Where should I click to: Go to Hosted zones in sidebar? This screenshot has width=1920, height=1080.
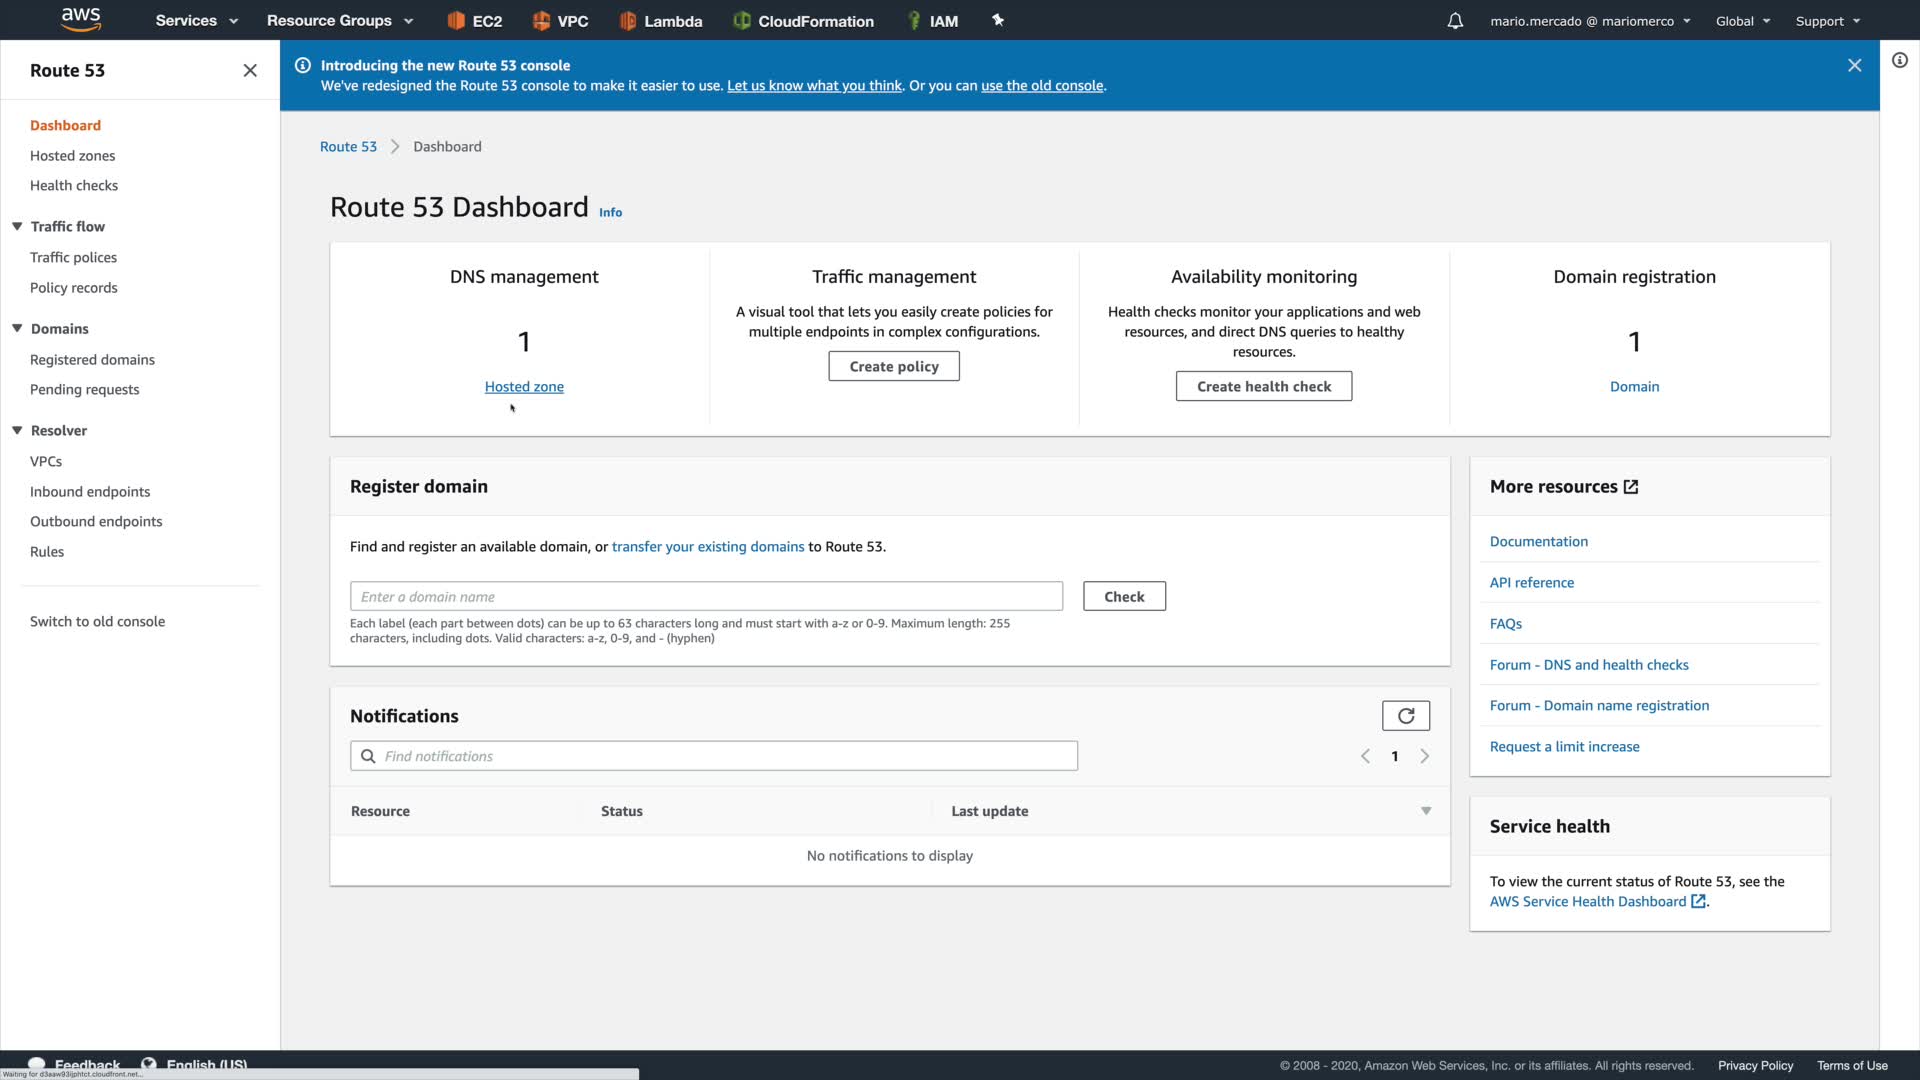72,156
